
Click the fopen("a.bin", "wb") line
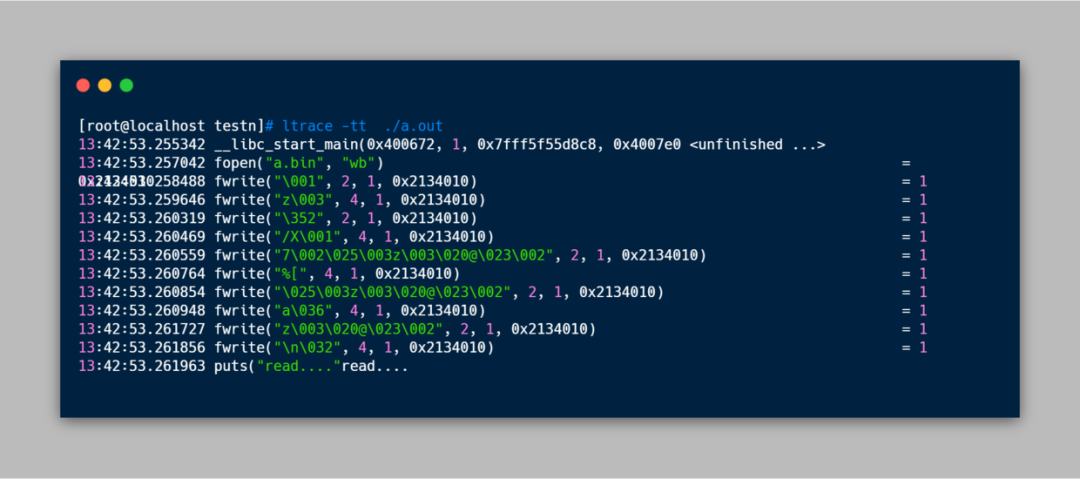[298, 163]
